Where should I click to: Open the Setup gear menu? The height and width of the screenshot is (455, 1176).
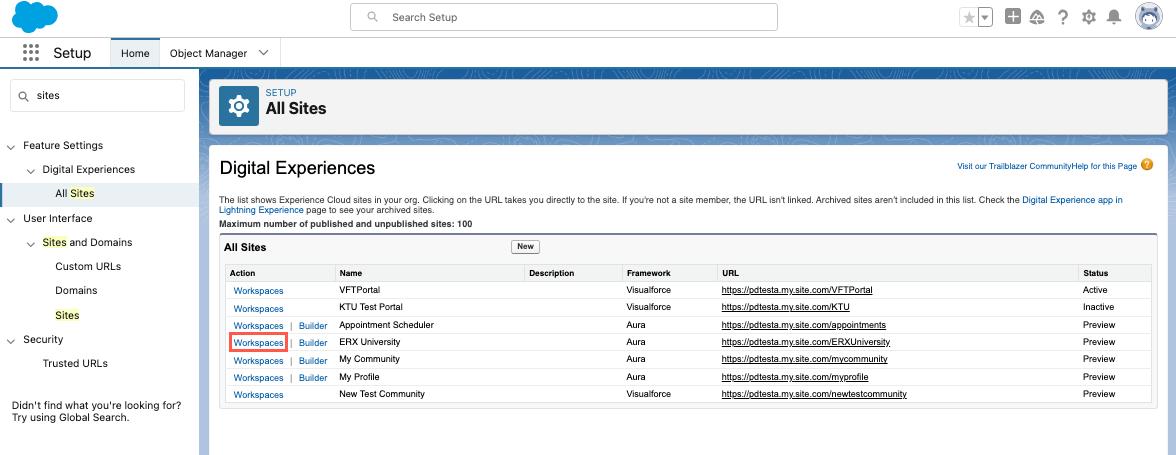tap(1089, 17)
